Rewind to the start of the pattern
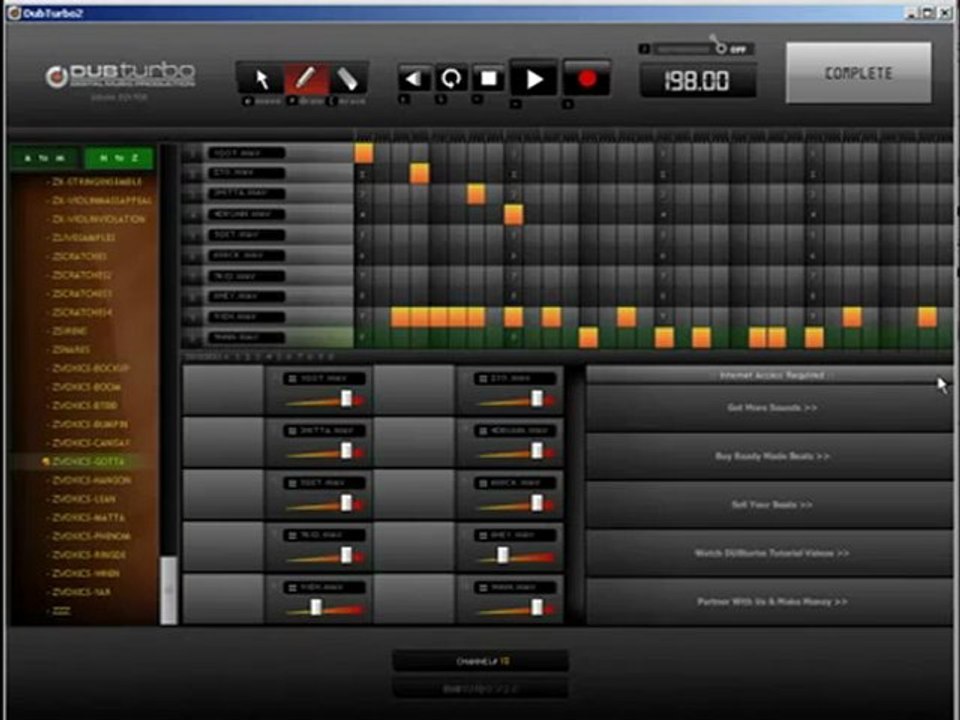Screen dimensions: 960x720 tap(414, 79)
